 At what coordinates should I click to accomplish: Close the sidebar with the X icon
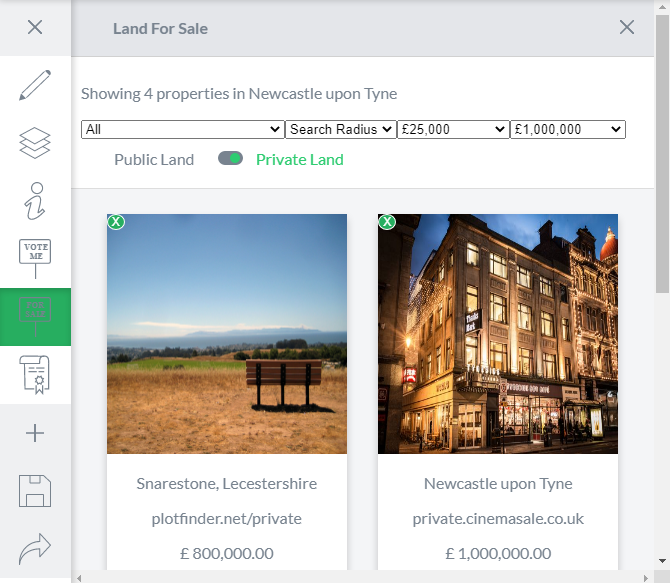click(35, 27)
